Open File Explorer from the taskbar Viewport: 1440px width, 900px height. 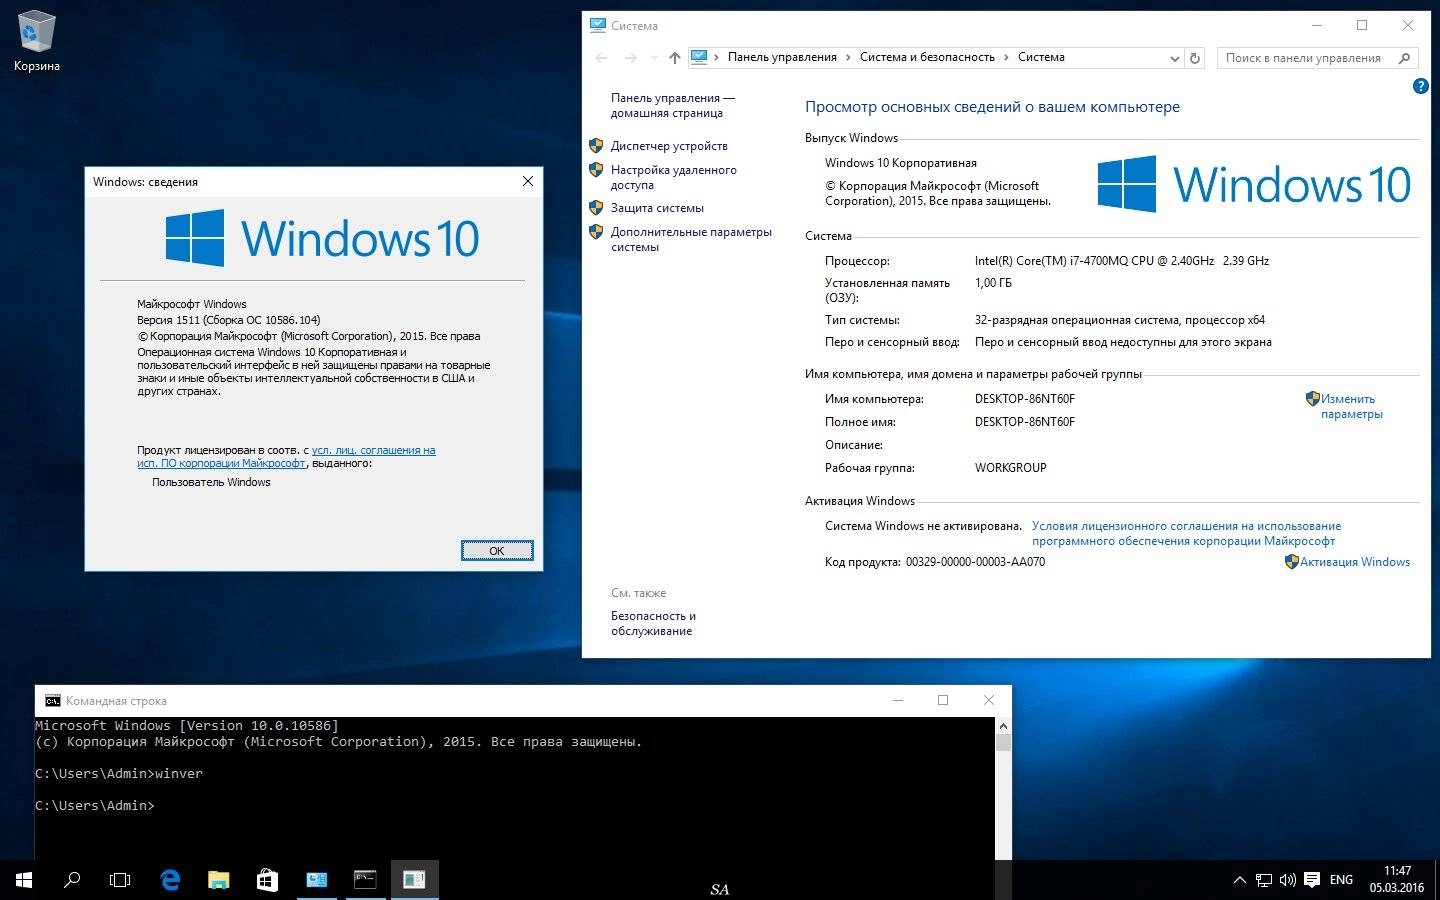point(218,880)
